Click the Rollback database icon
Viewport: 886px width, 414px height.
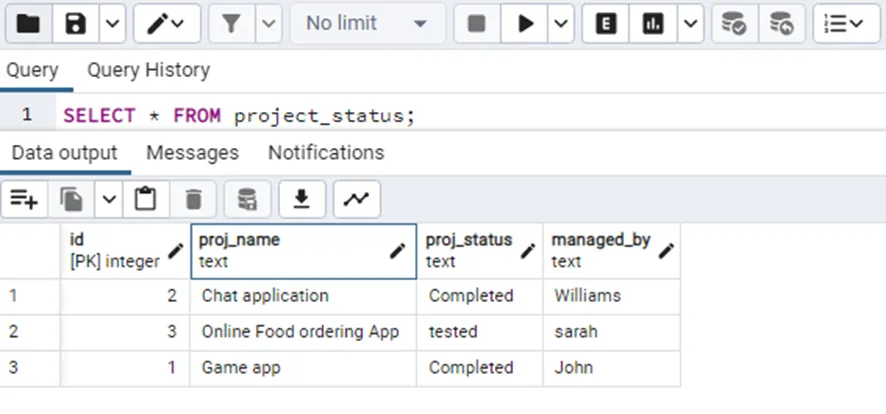[782, 24]
